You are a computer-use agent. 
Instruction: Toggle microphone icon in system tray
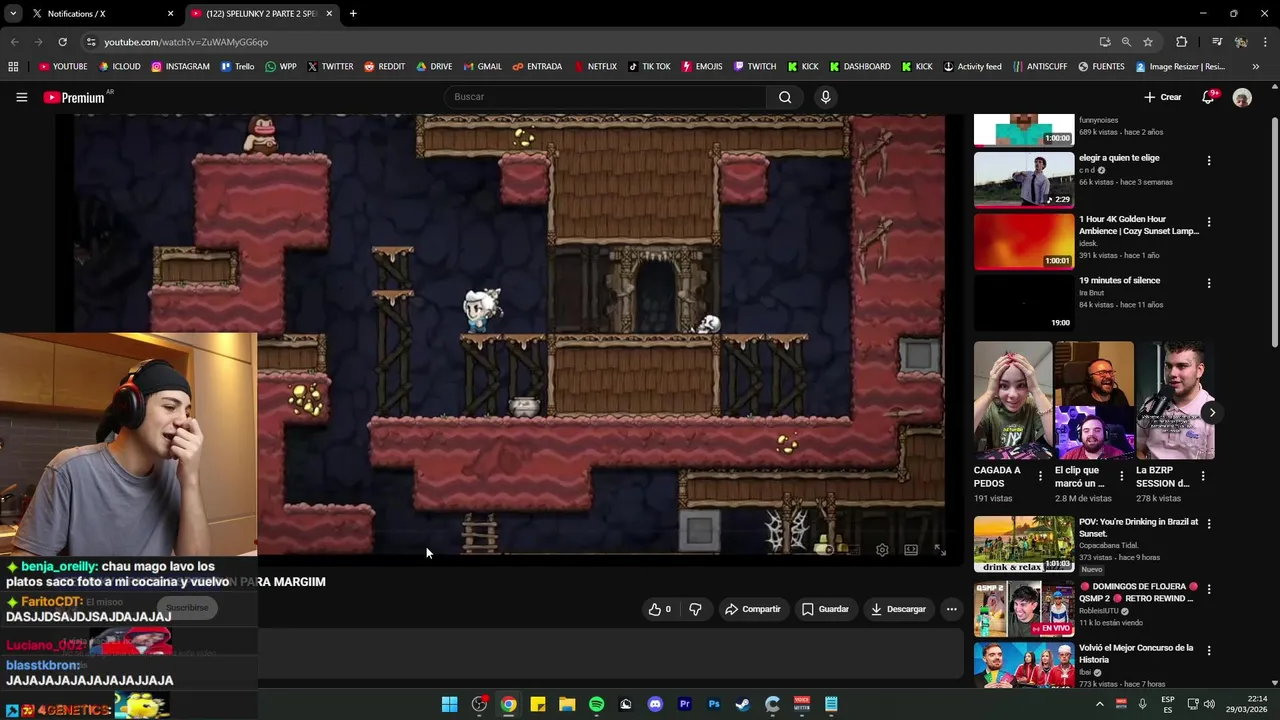click(x=1142, y=704)
